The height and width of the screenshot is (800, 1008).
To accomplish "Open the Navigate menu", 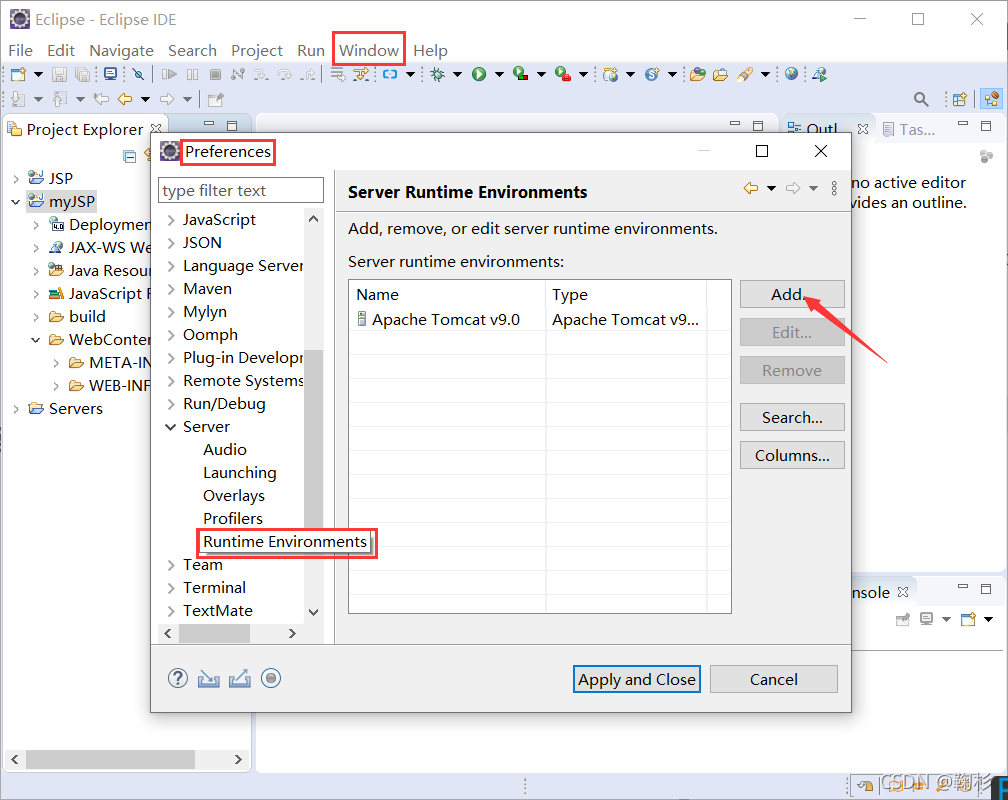I will (122, 51).
